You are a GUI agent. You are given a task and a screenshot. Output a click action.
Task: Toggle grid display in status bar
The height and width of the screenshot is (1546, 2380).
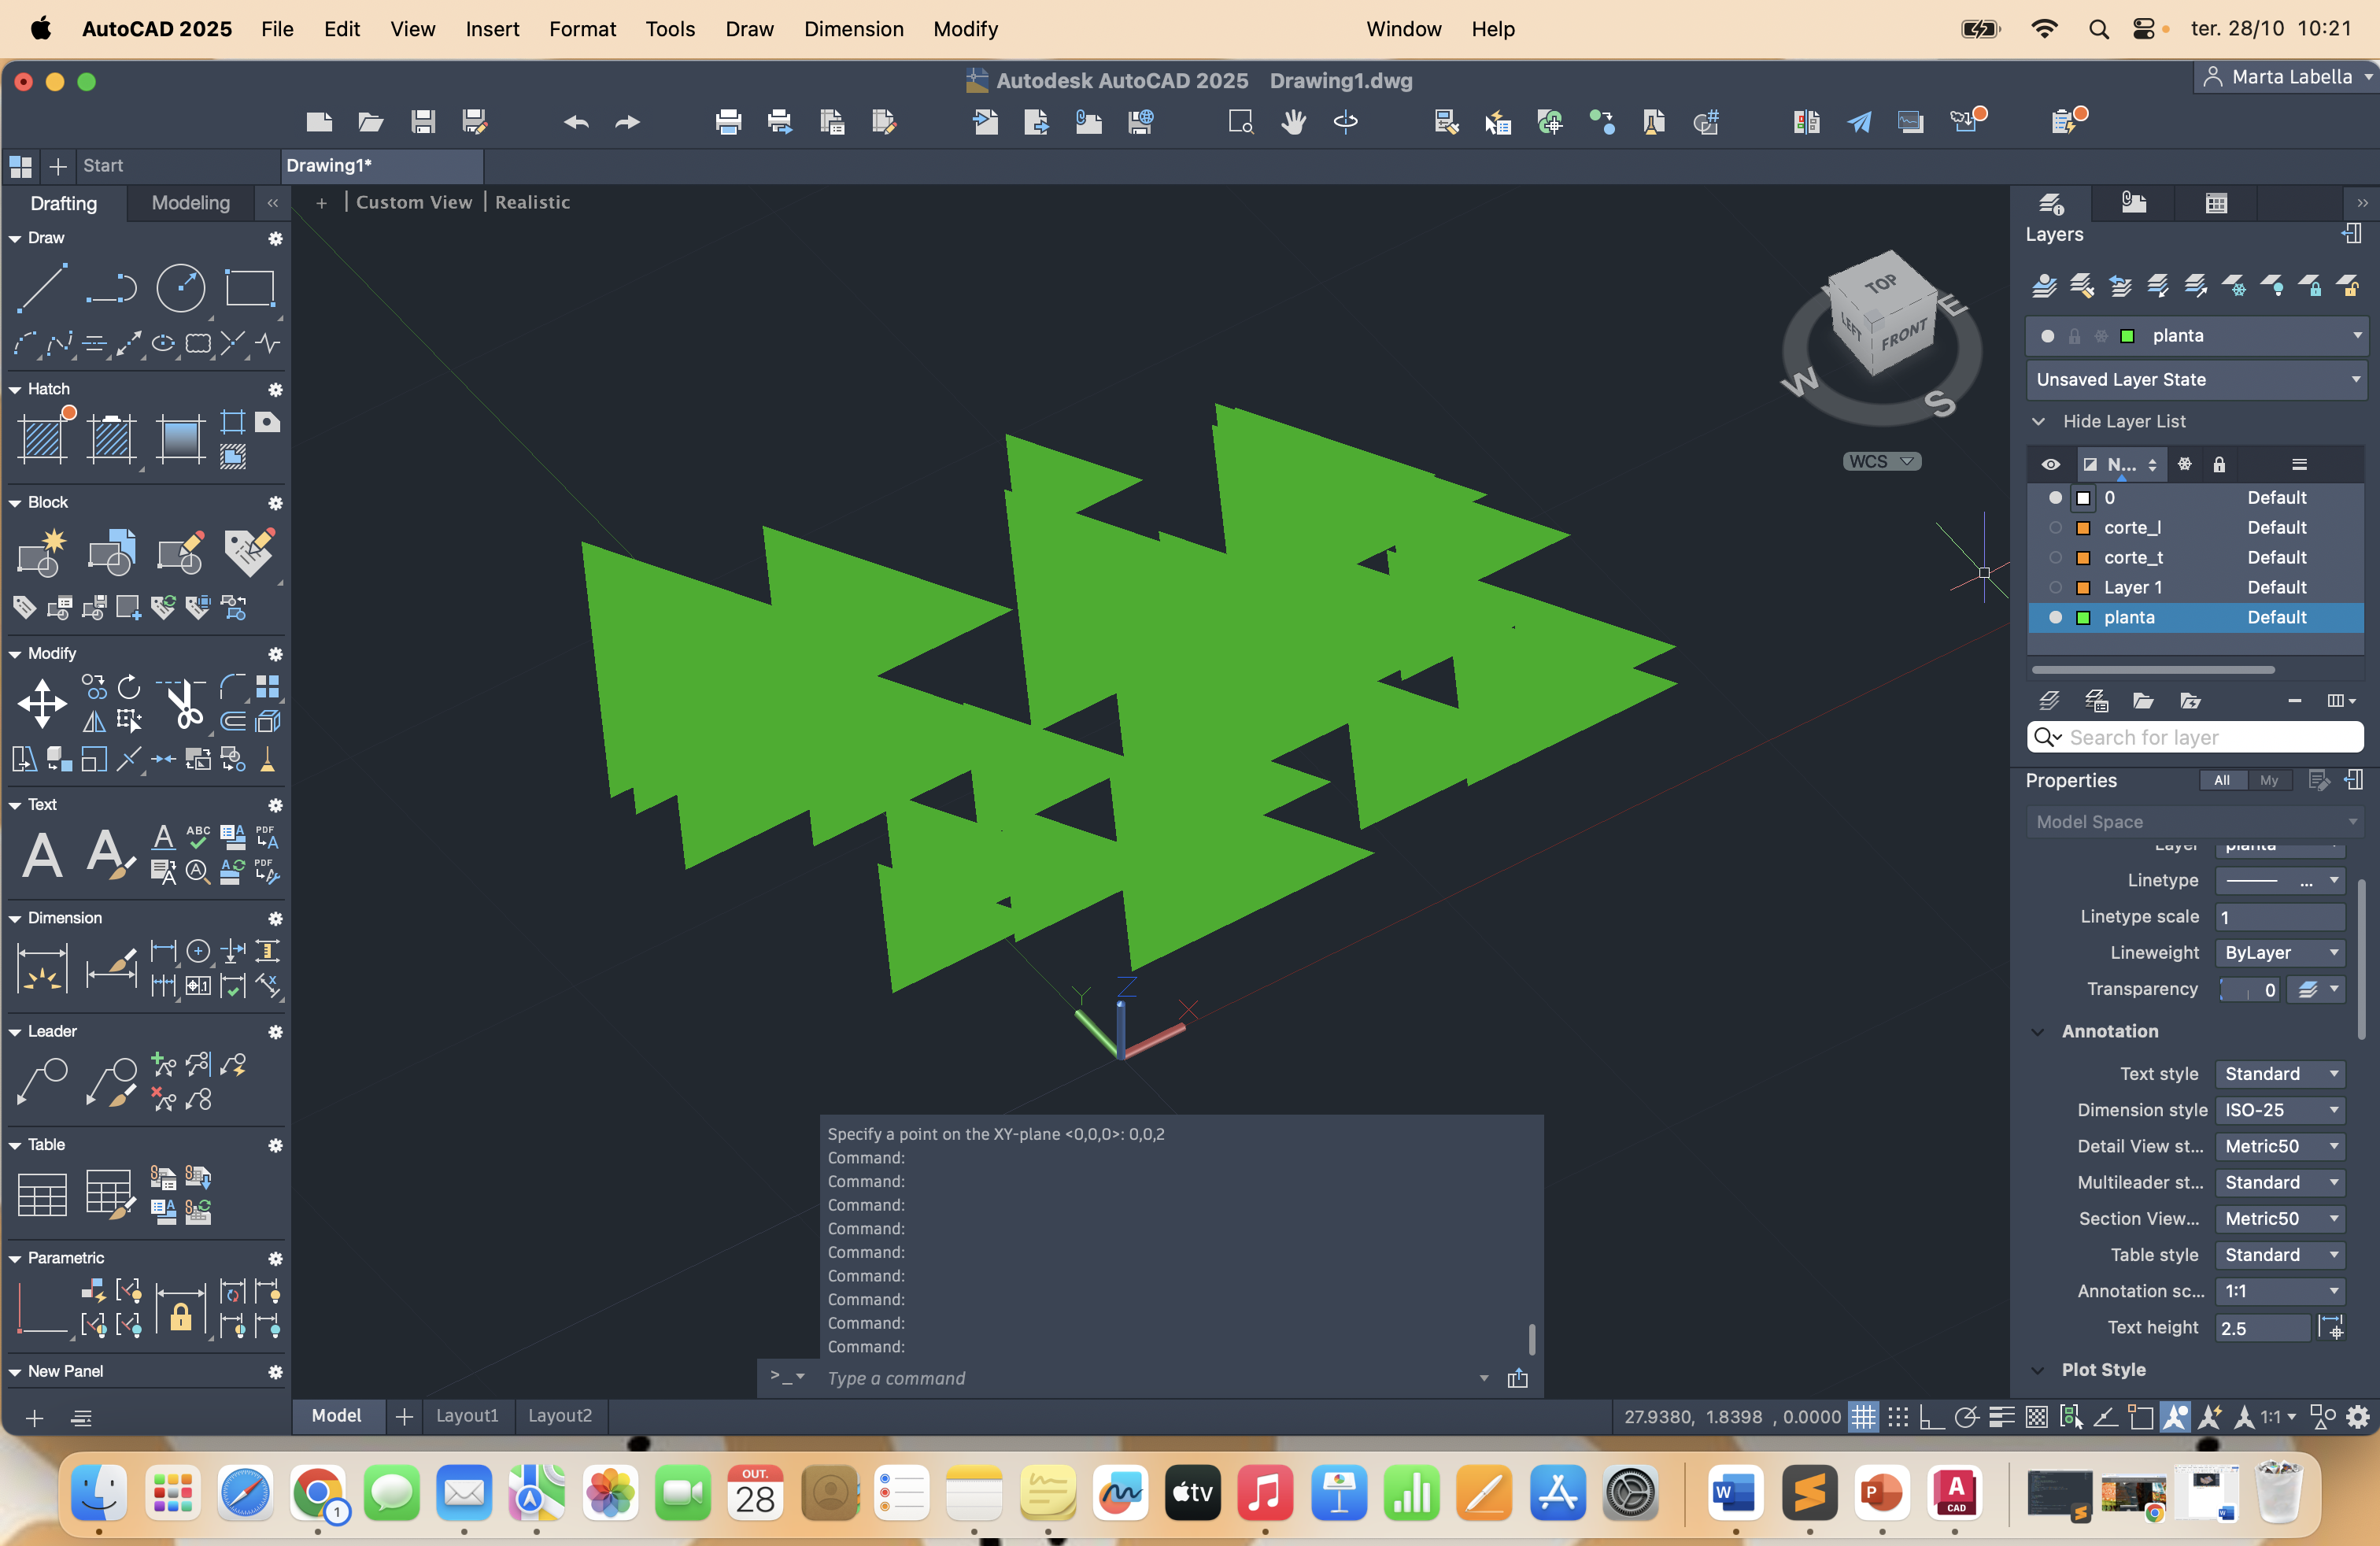point(1863,1417)
